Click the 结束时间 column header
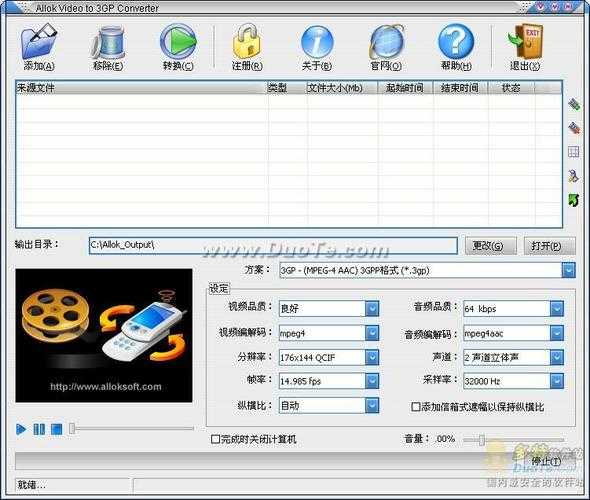The image size is (590, 500). [461, 88]
